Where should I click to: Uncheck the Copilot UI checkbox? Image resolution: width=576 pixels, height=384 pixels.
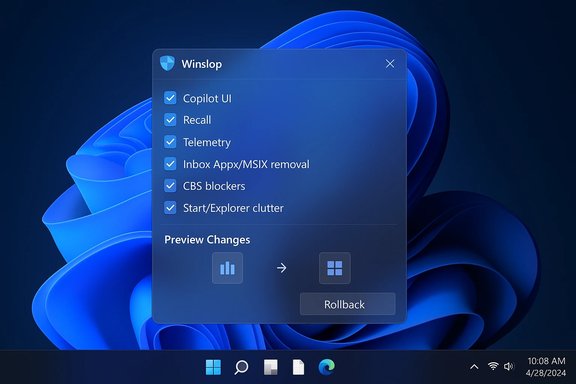pos(170,98)
